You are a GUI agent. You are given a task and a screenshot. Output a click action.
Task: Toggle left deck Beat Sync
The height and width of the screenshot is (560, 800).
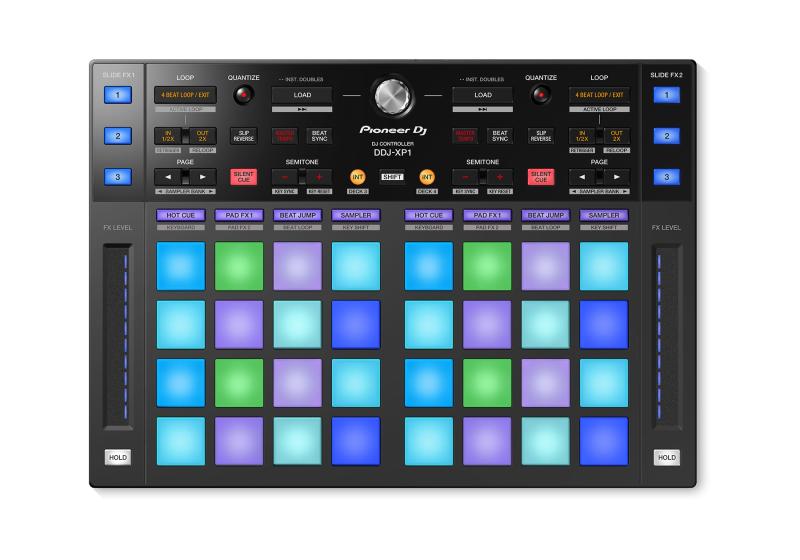(x=319, y=136)
